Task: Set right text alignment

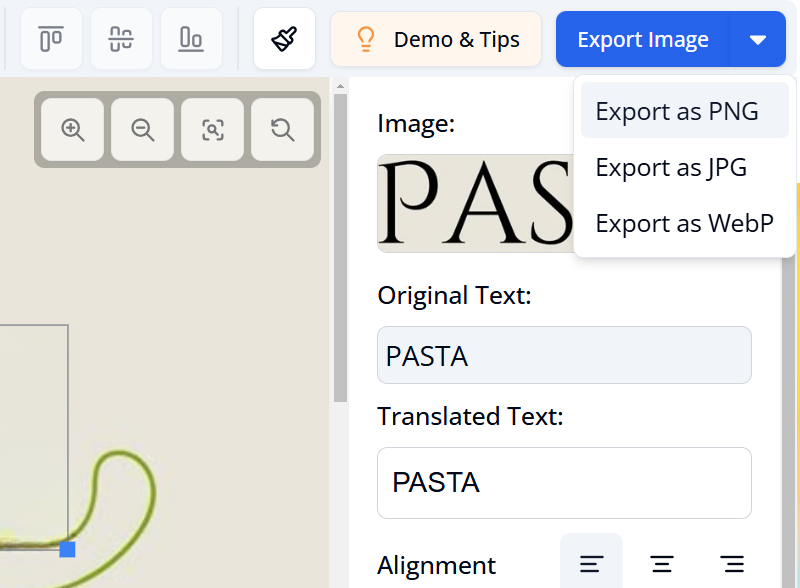Action: pos(731,563)
